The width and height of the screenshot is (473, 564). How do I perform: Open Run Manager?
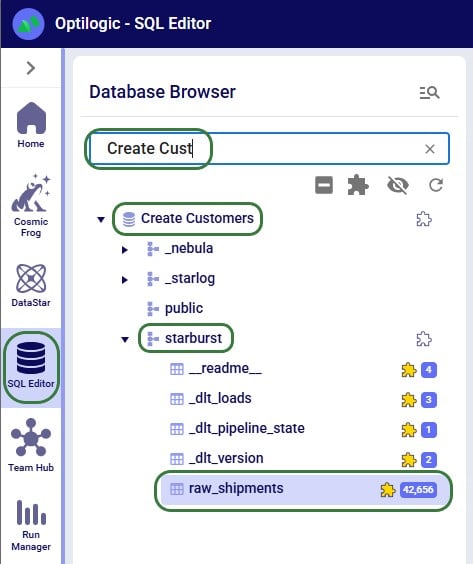[x=31, y=526]
